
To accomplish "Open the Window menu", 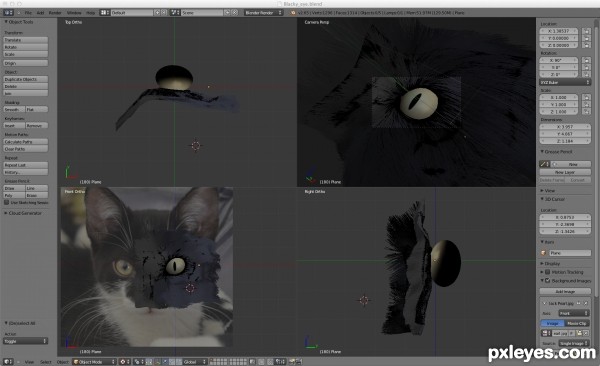I will [x=74, y=13].
